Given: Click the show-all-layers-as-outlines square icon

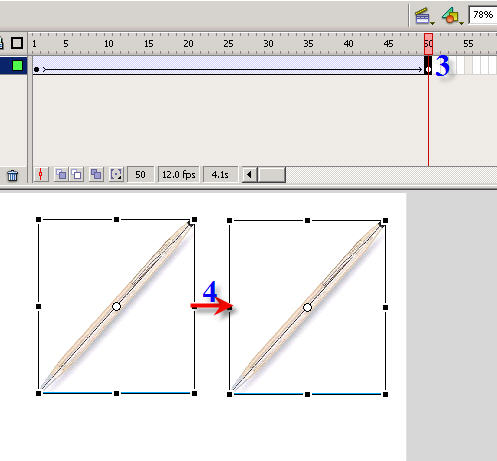Looking at the screenshot, I should pyautogui.click(x=17, y=43).
